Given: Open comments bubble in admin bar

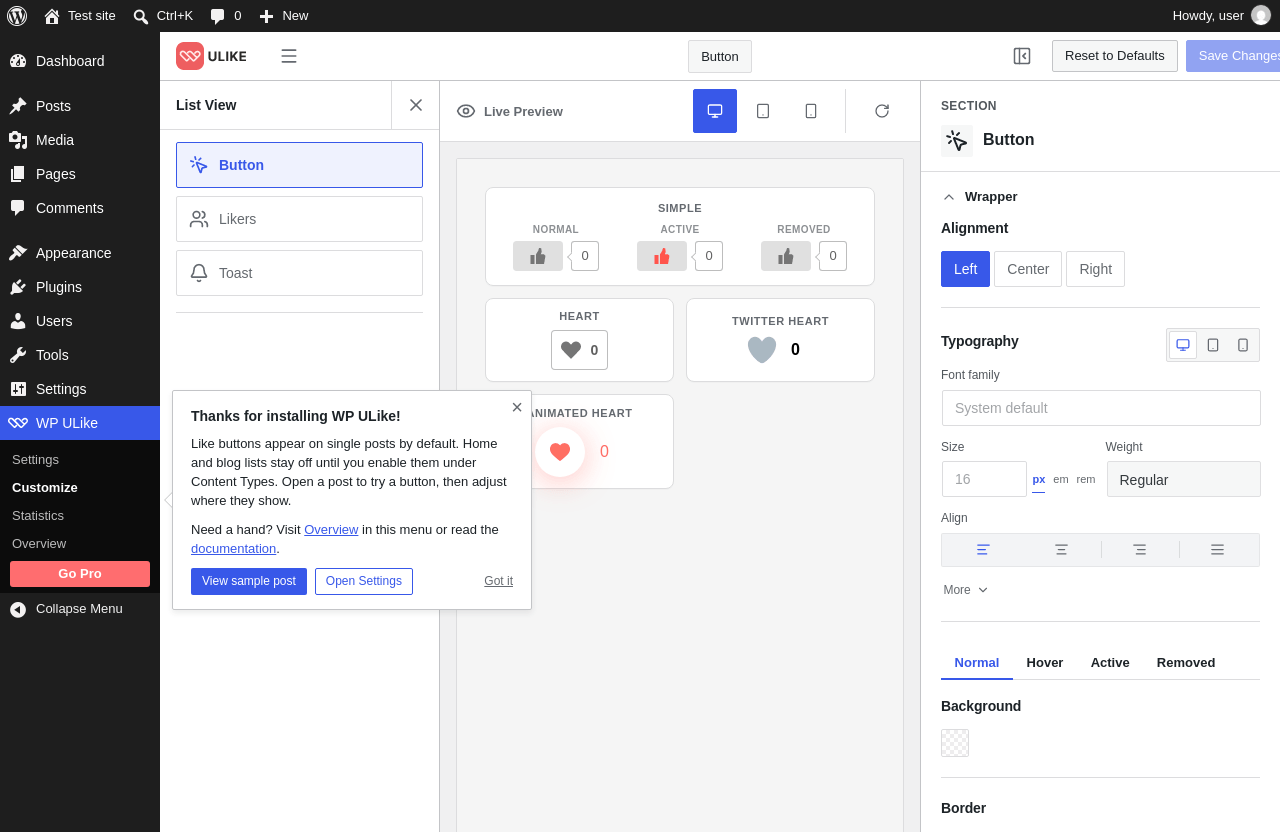Looking at the screenshot, I should (x=226, y=16).
